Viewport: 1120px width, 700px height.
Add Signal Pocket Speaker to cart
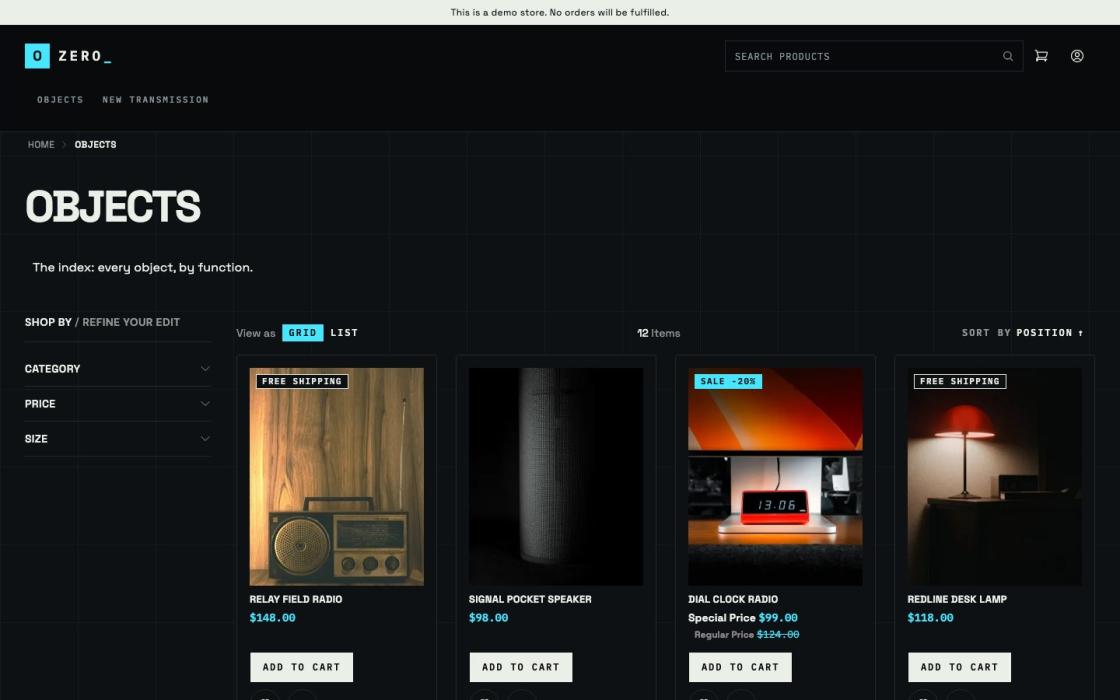pyautogui.click(x=521, y=667)
